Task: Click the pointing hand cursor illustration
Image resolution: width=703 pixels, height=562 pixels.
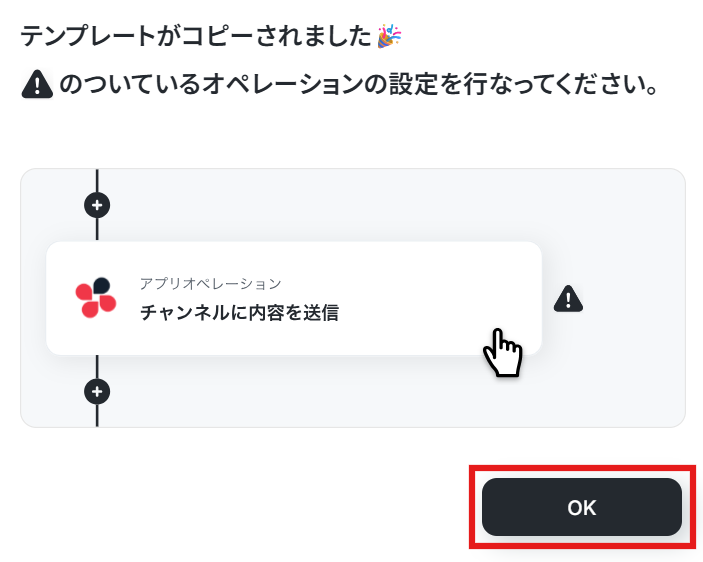Action: pos(503,353)
